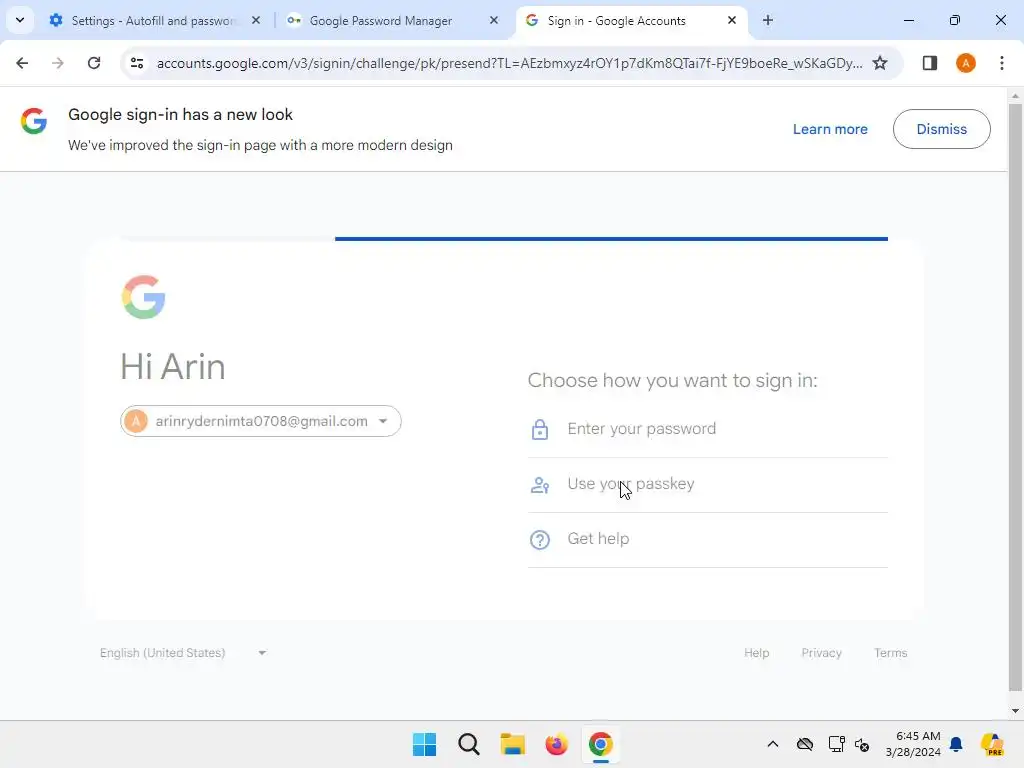Open the Privacy footer link
1024x768 pixels.
coord(821,652)
